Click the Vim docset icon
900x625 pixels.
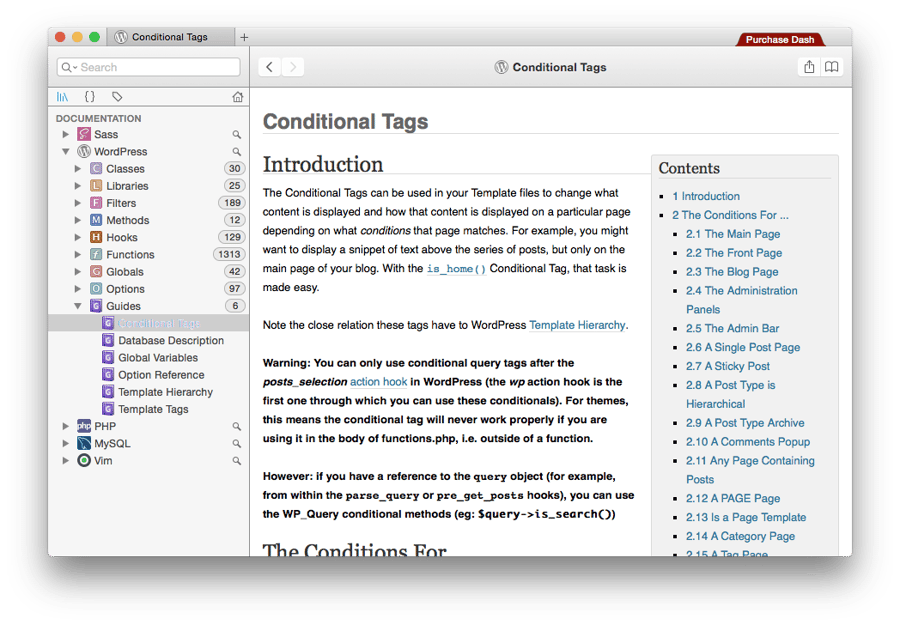click(x=84, y=460)
